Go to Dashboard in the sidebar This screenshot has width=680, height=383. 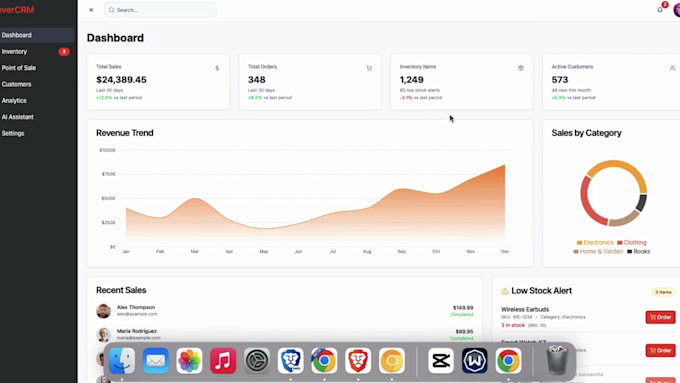click(x=37, y=35)
